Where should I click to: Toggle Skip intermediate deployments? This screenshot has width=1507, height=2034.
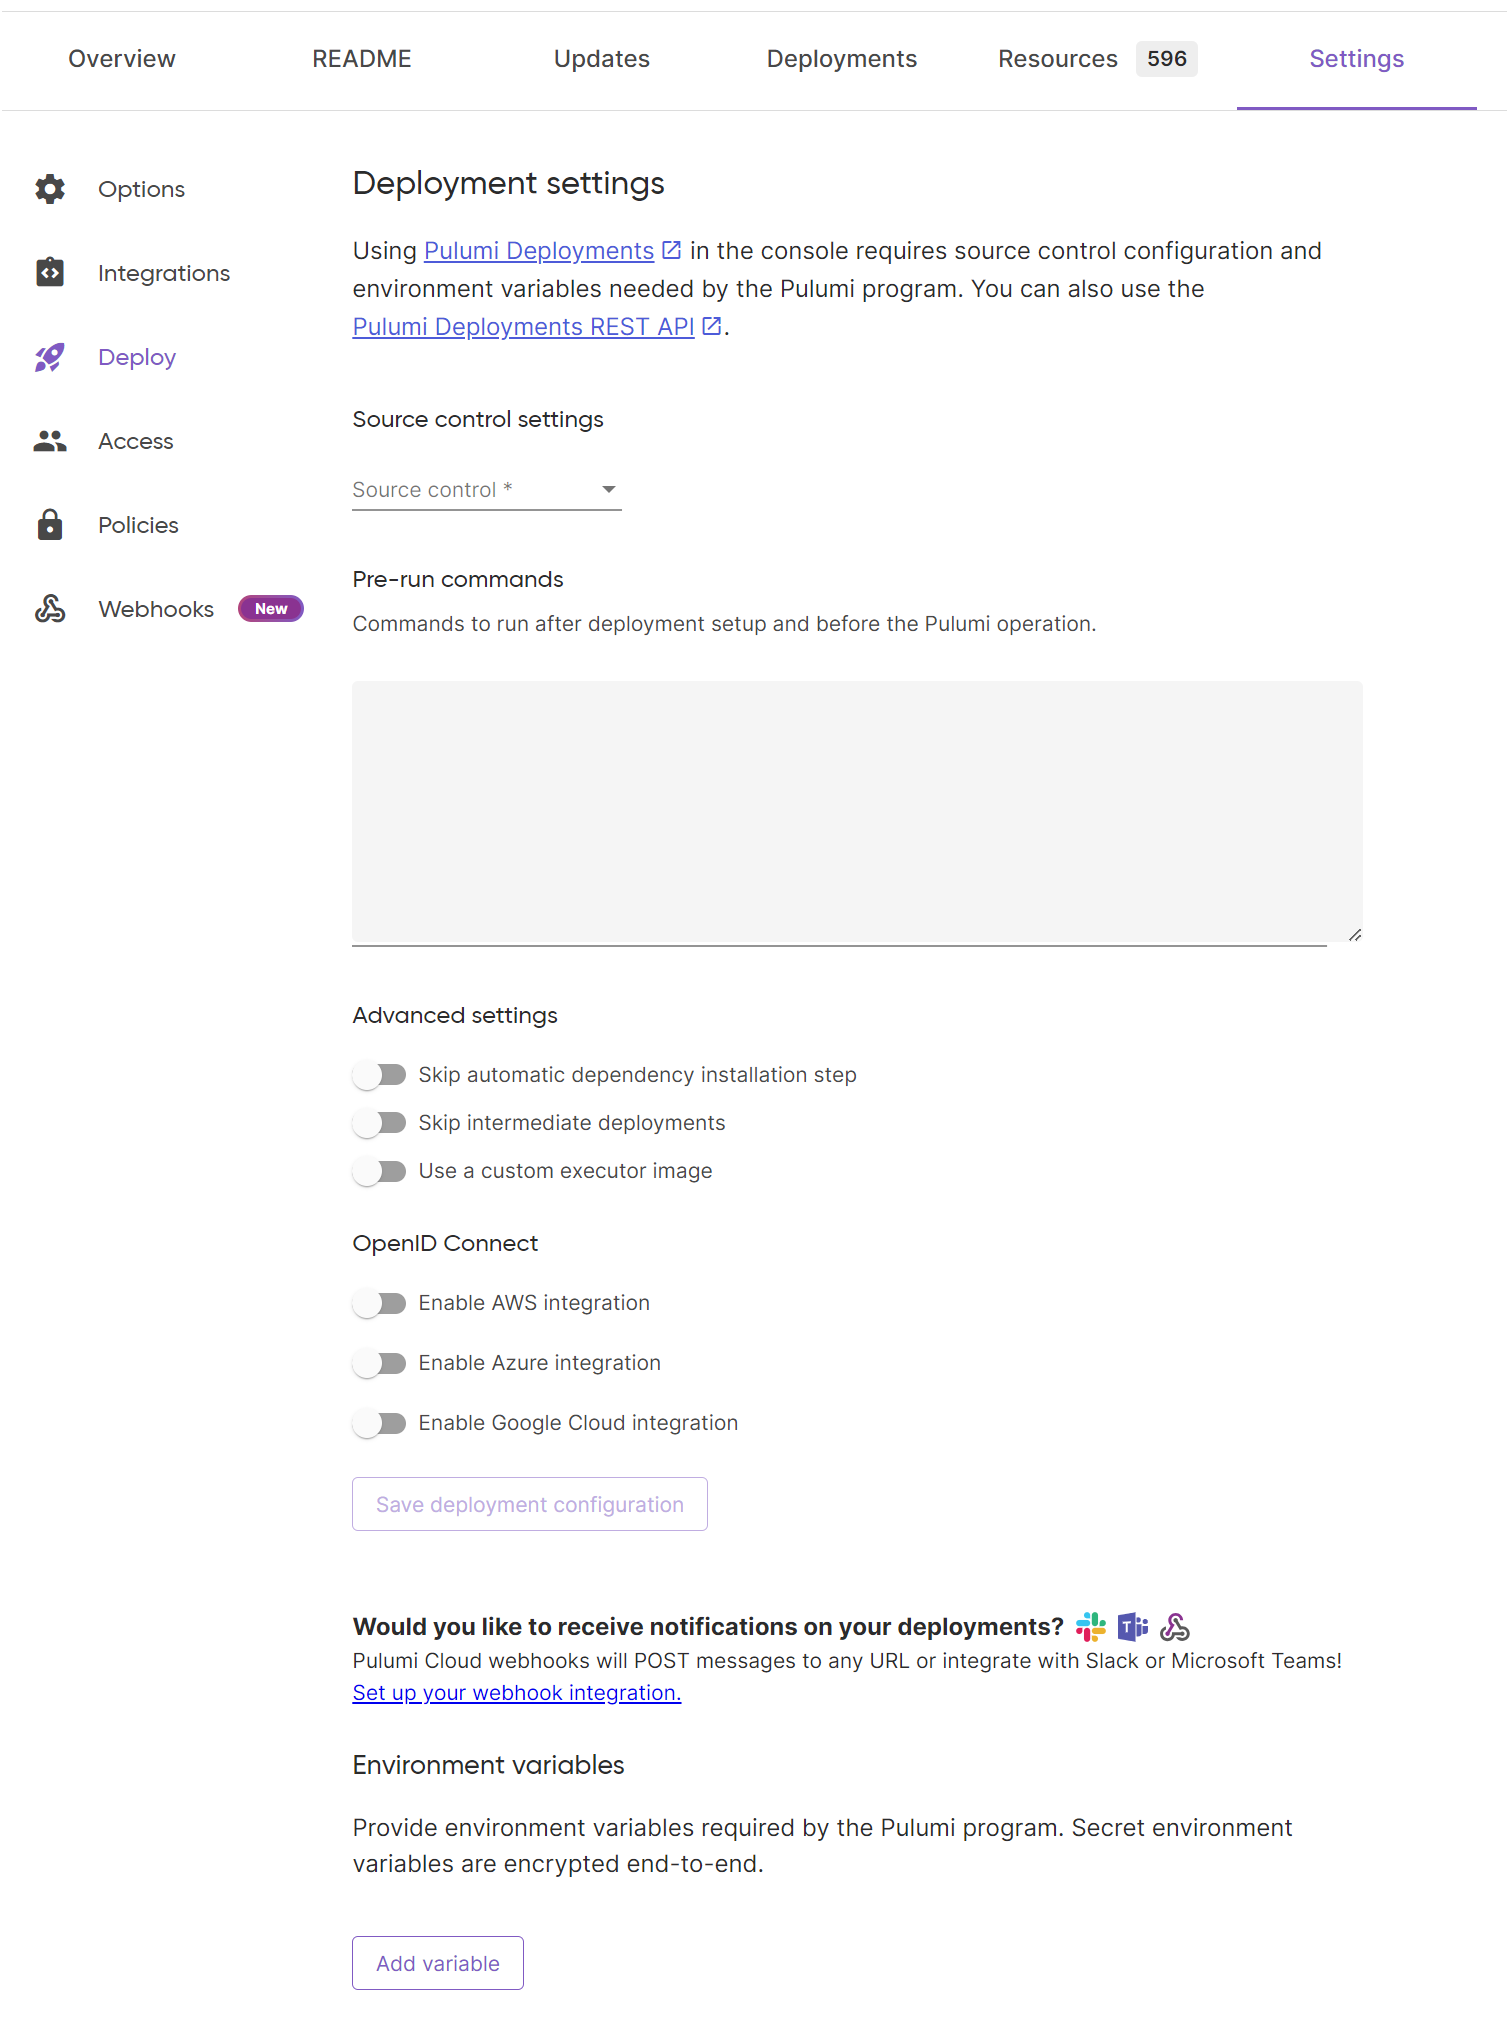[x=379, y=1122]
